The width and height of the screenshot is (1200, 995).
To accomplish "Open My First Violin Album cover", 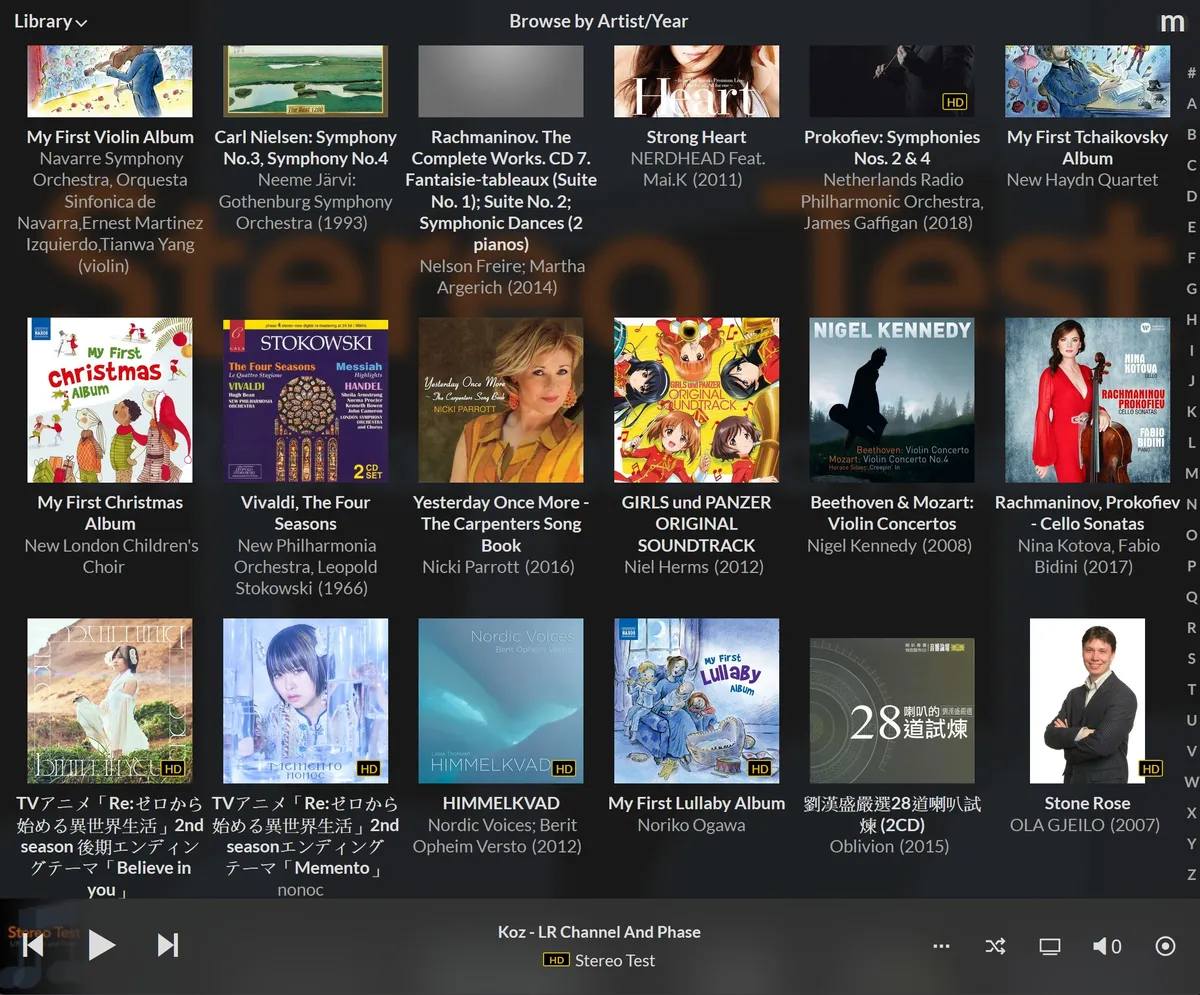I will tap(110, 81).
